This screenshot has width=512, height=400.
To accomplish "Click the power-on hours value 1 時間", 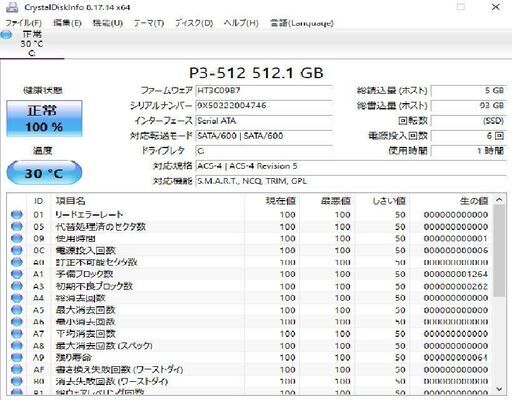I will 468,151.
